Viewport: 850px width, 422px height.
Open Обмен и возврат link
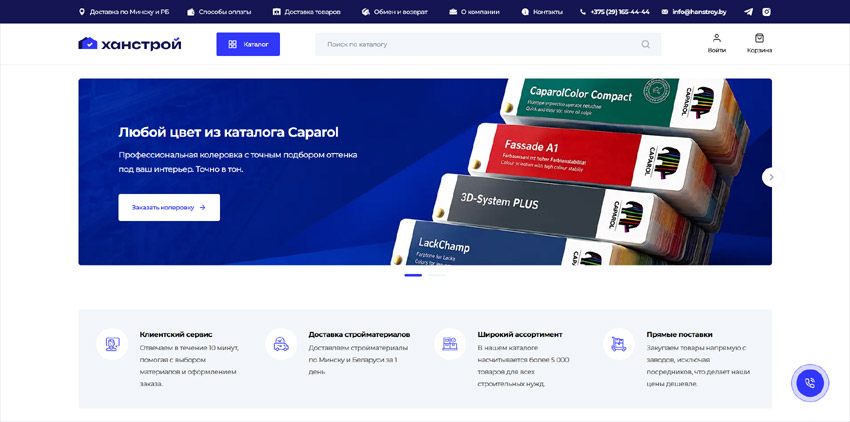pyautogui.click(x=395, y=12)
